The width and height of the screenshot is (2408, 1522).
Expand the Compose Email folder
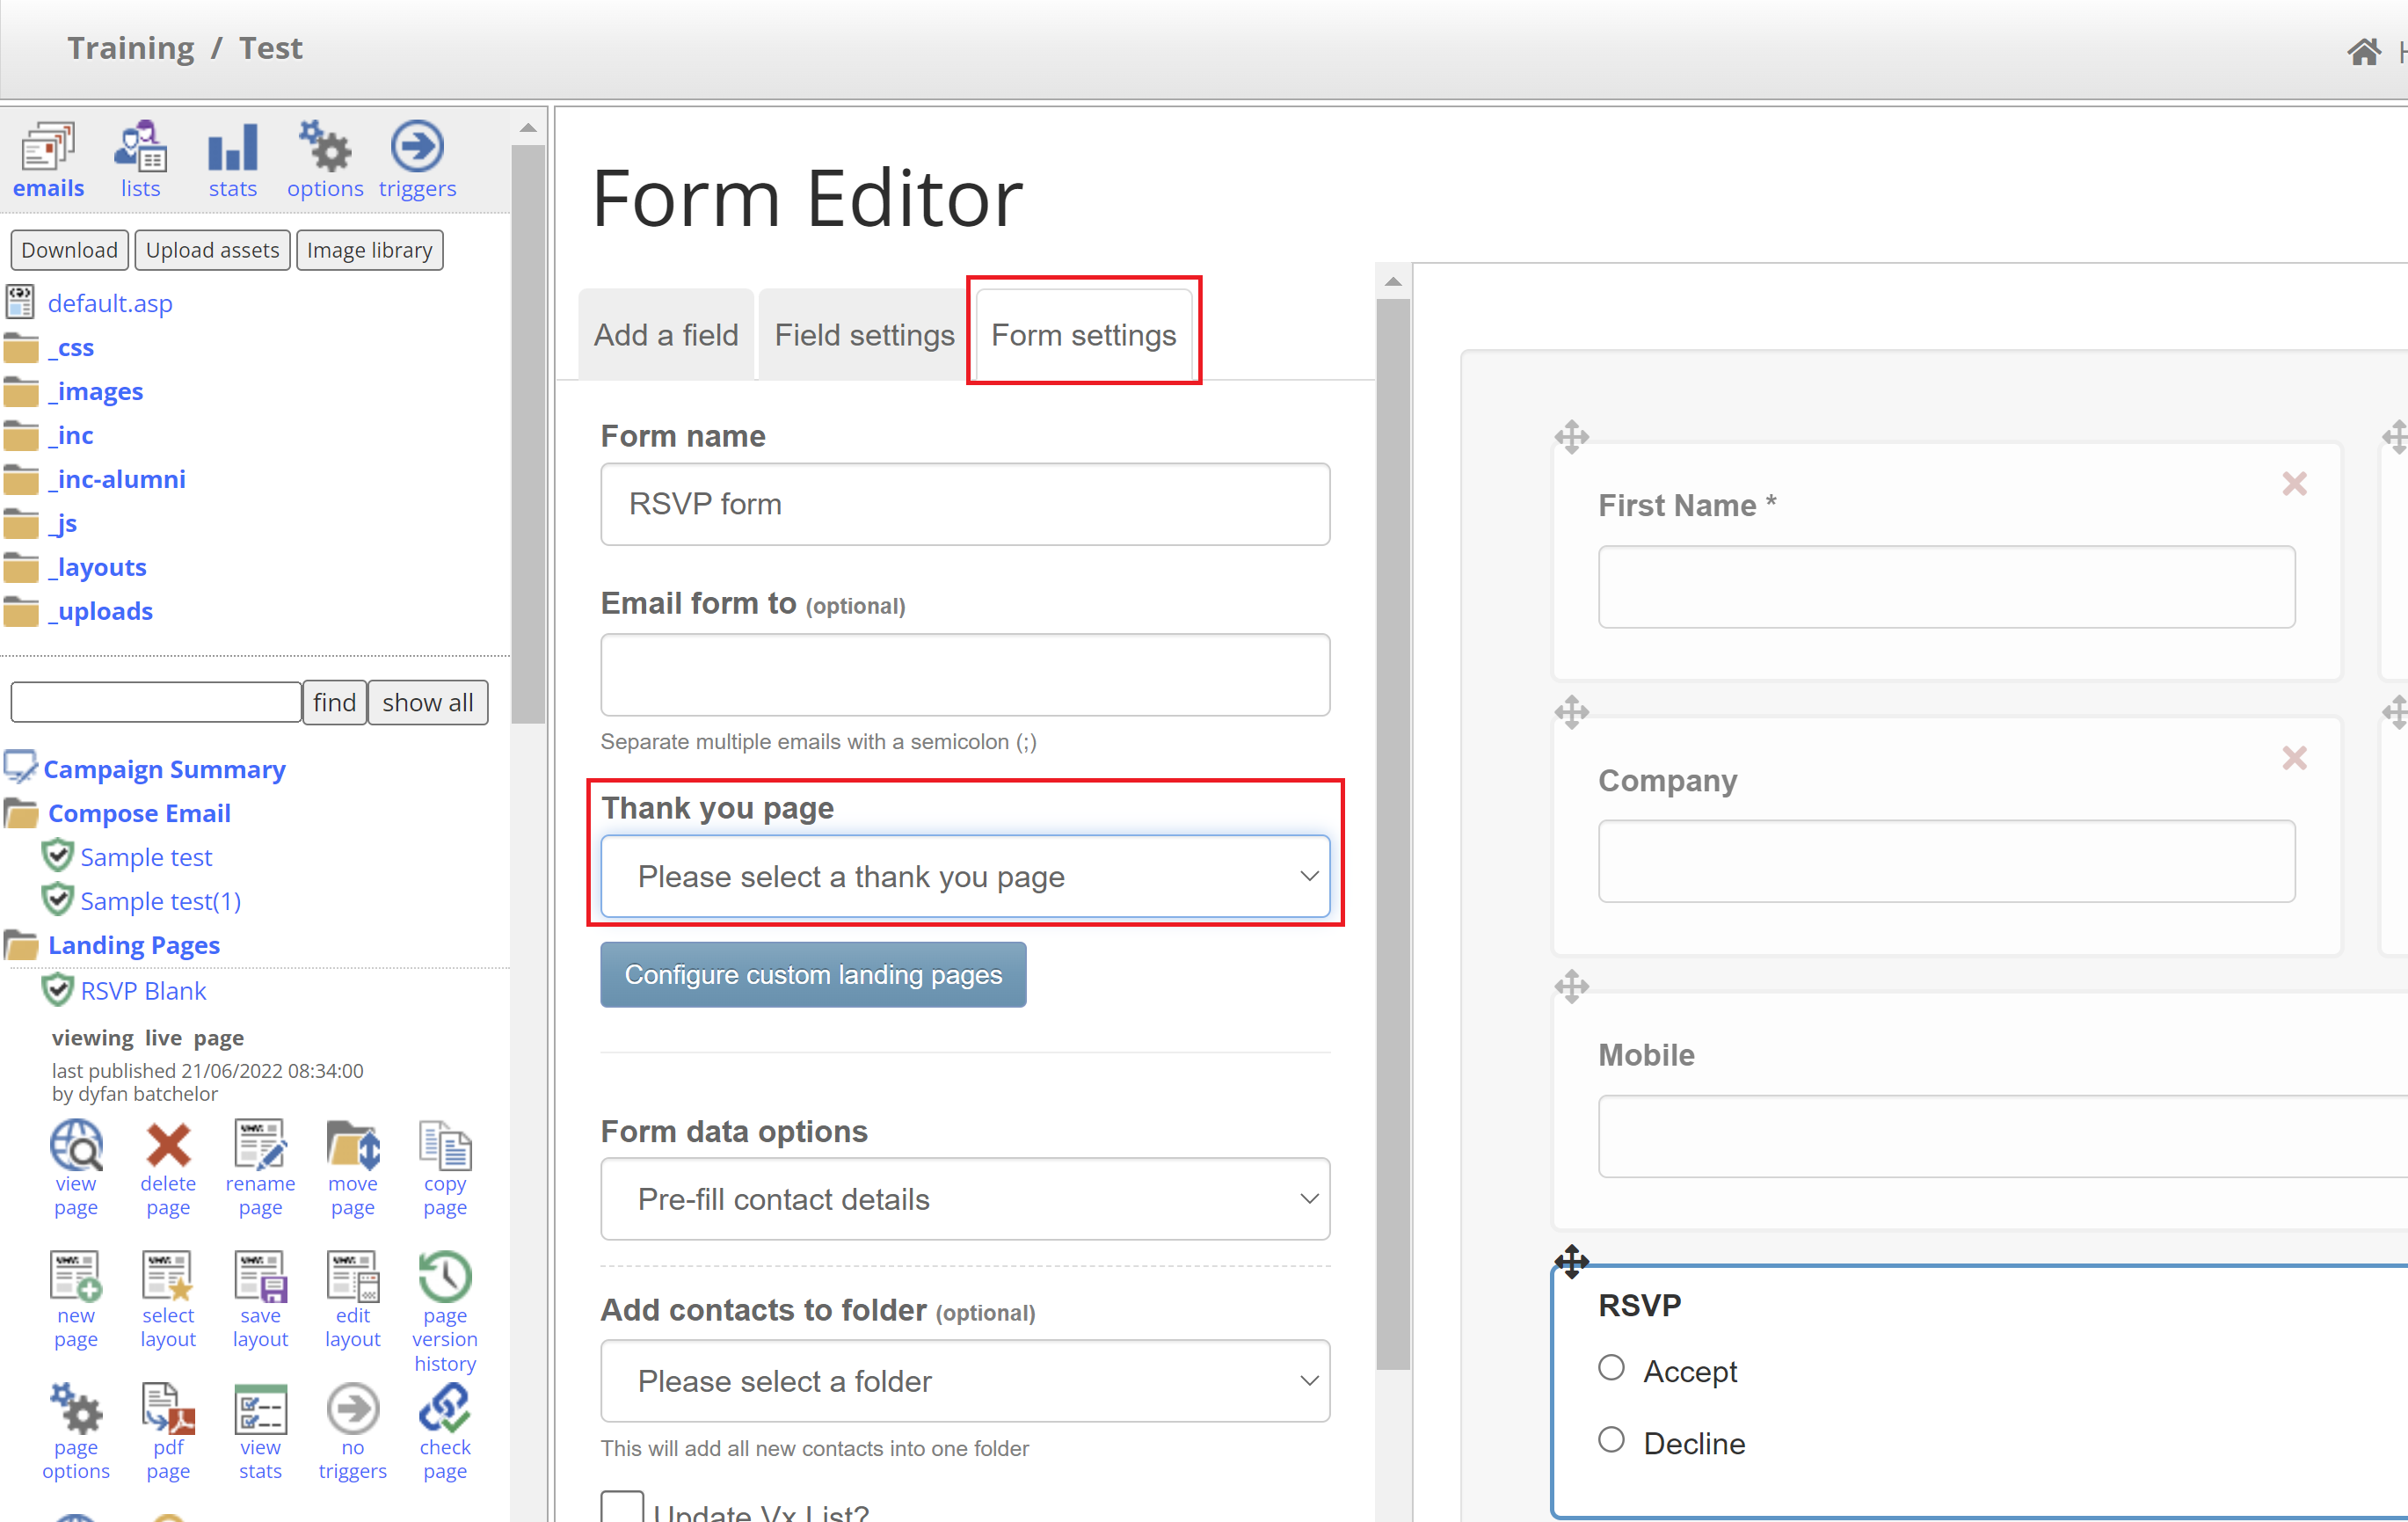[139, 813]
